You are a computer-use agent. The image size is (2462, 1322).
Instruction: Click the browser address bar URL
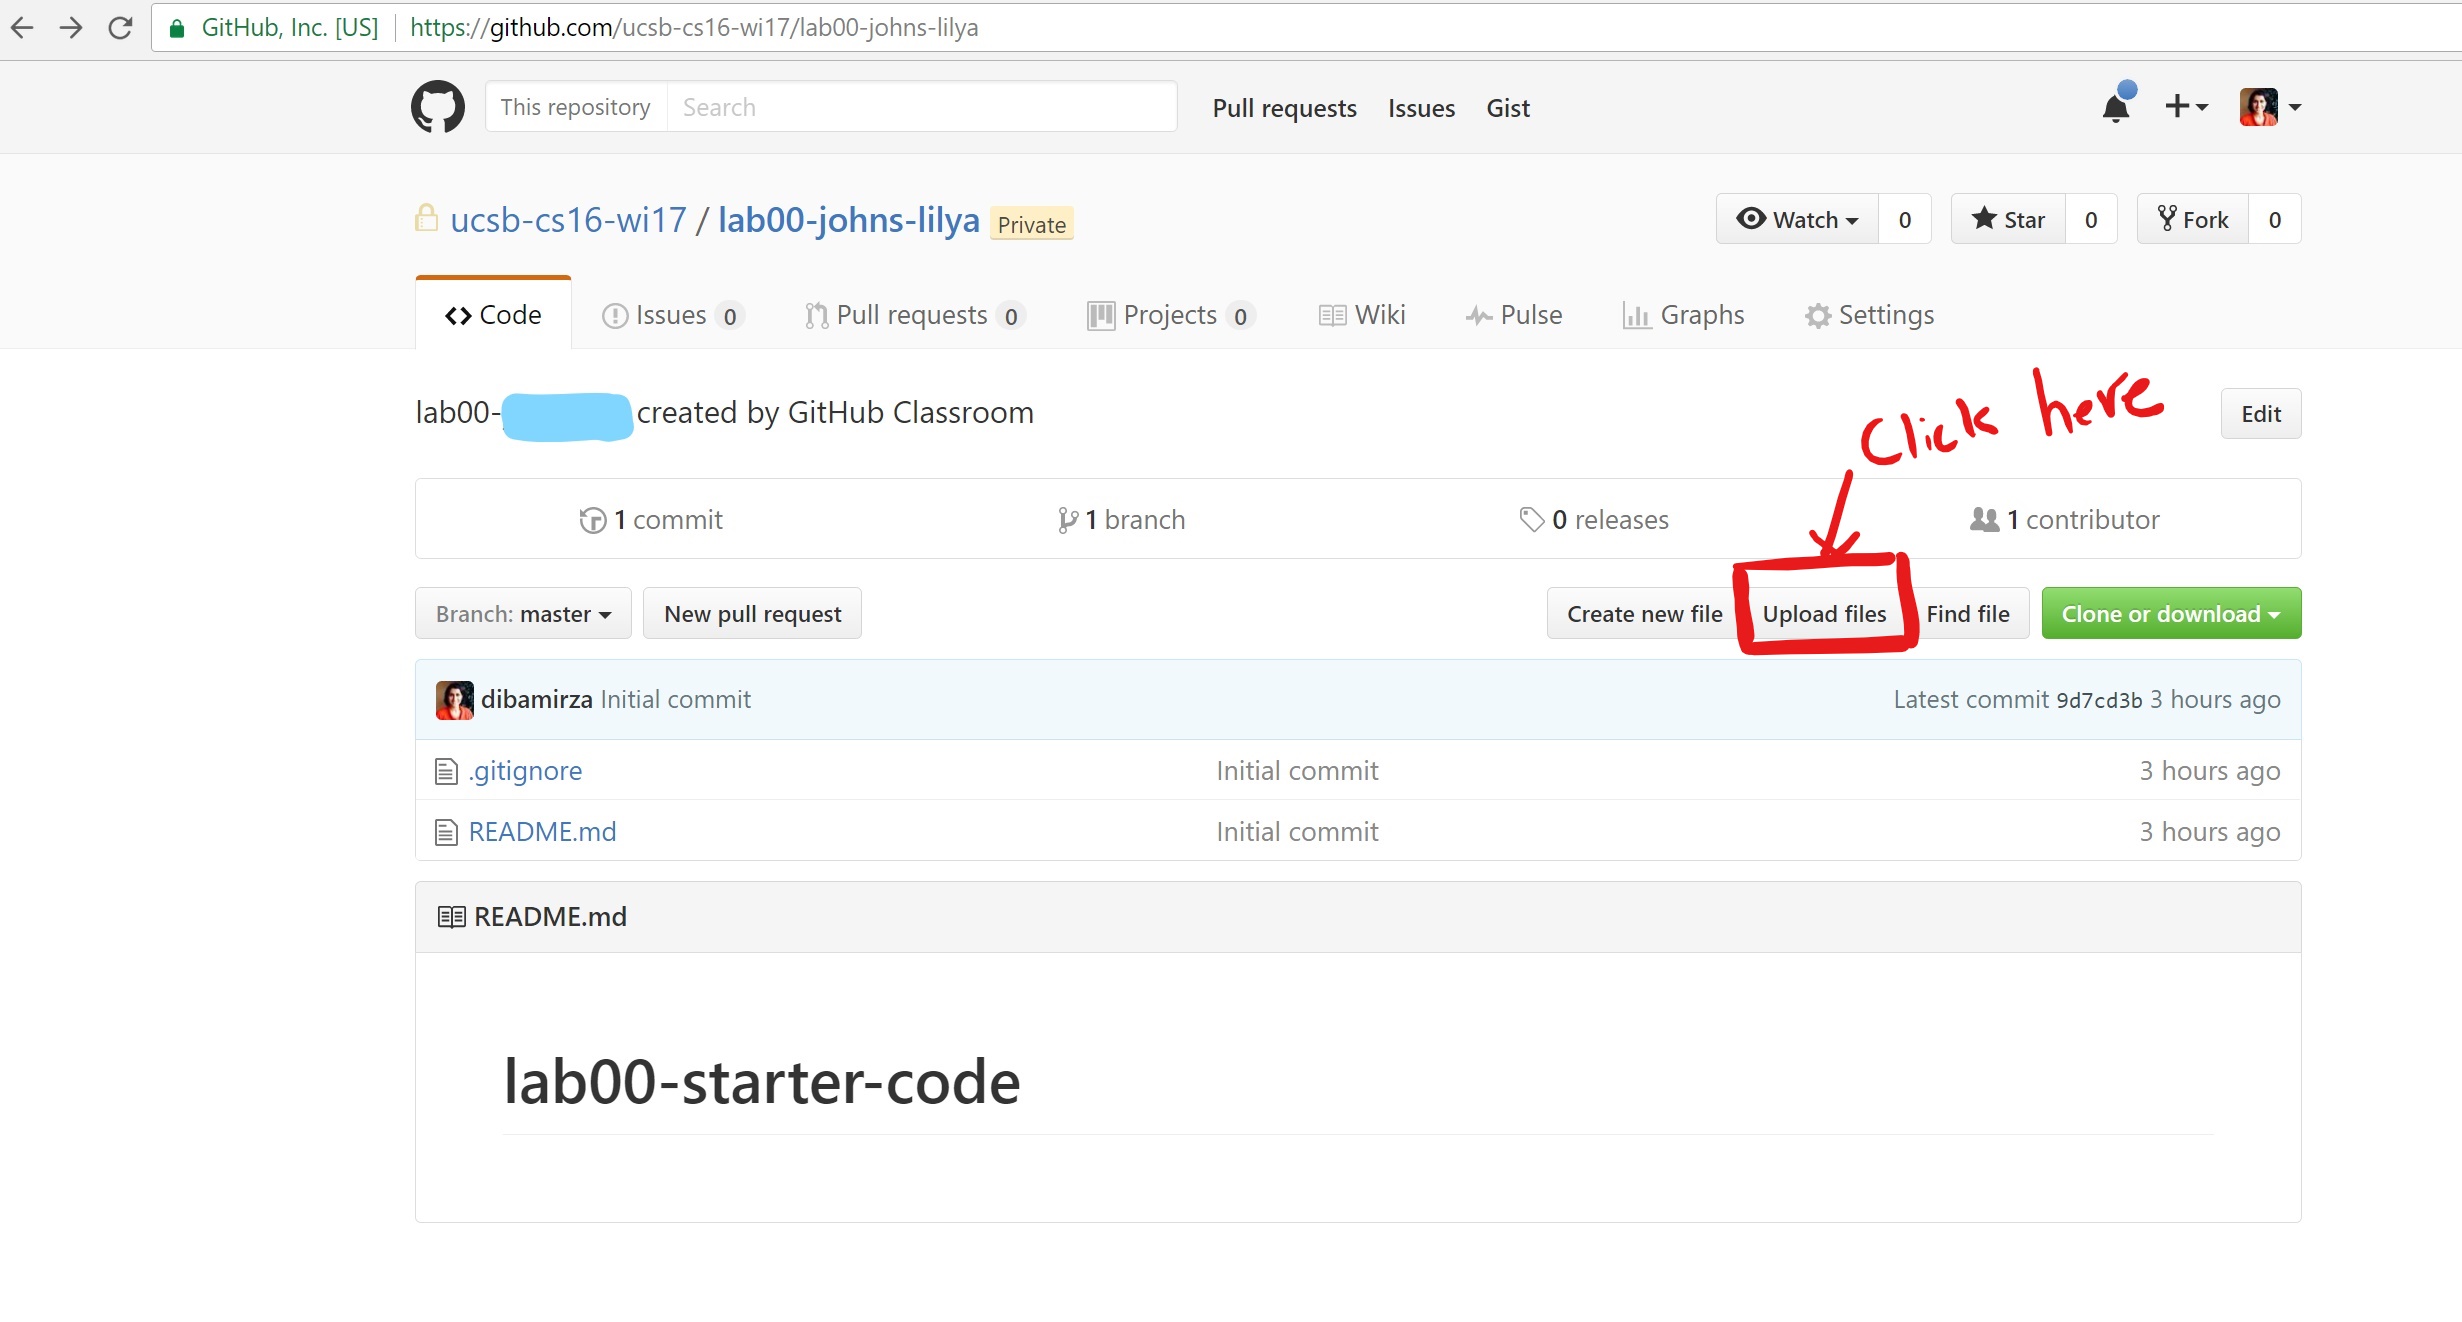point(694,28)
